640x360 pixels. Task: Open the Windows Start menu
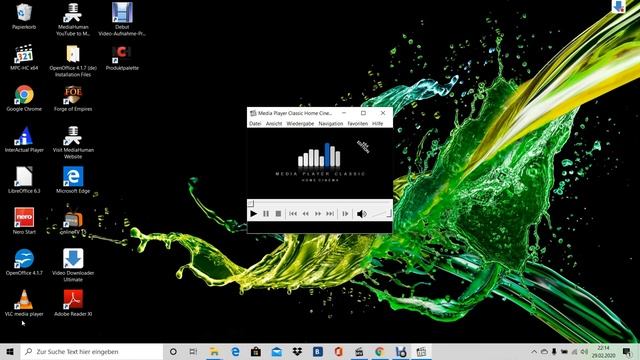point(10,351)
